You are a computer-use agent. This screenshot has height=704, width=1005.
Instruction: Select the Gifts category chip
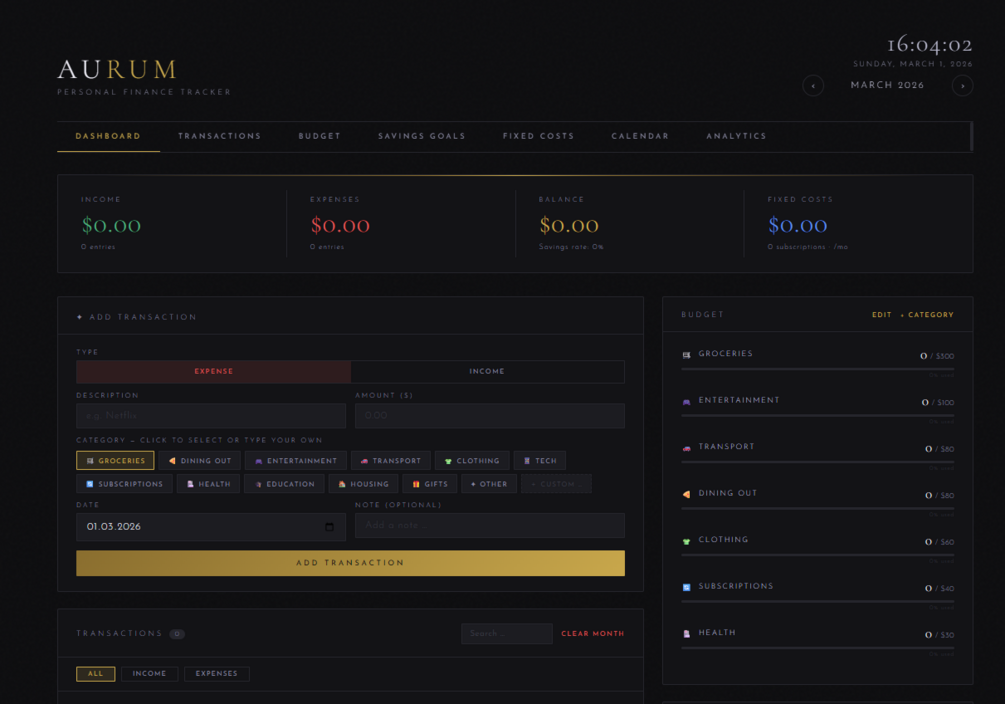(430, 483)
